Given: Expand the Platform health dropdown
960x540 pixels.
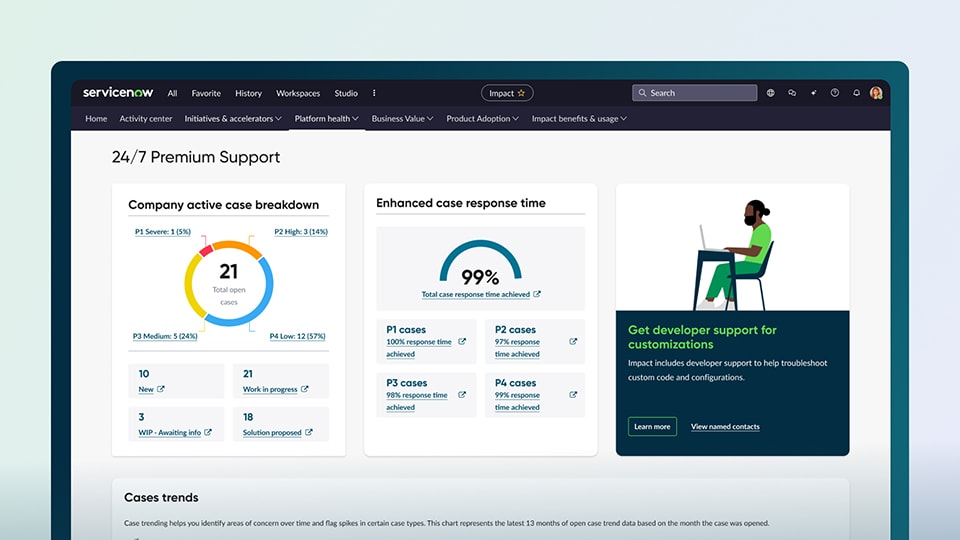Looking at the screenshot, I should tap(326, 119).
